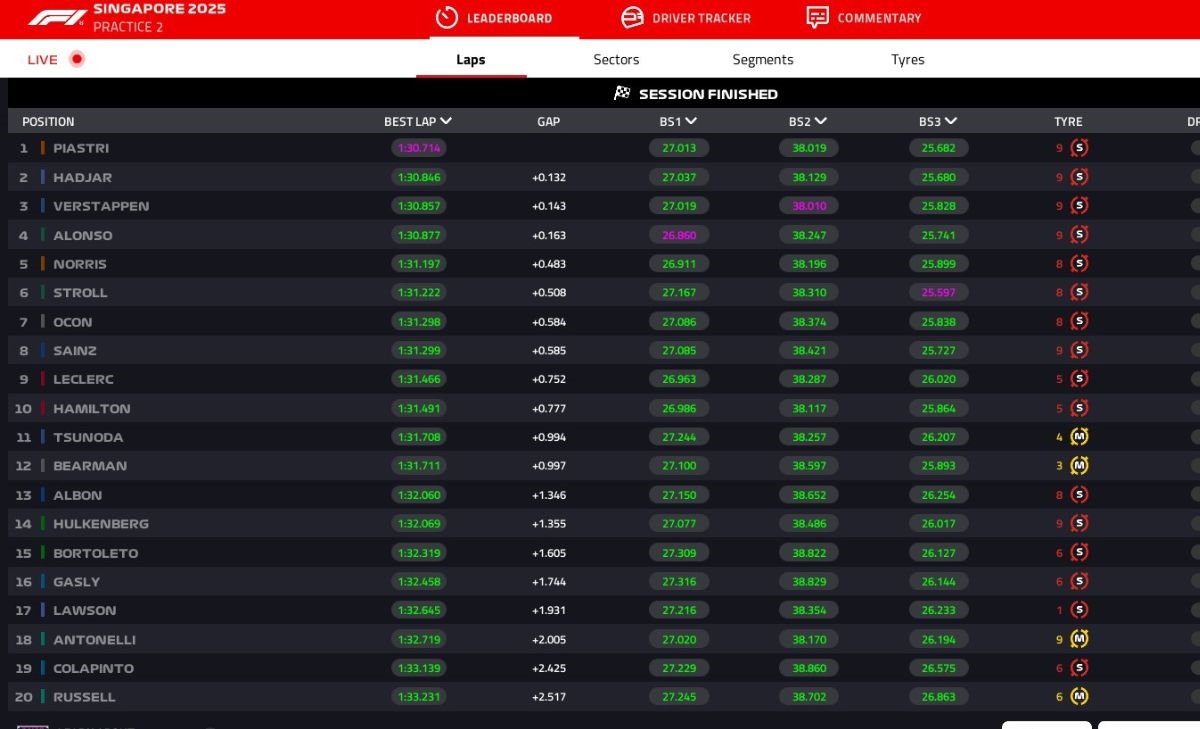Click the Commentary speech bubble icon
This screenshot has width=1200, height=729.
817,18
